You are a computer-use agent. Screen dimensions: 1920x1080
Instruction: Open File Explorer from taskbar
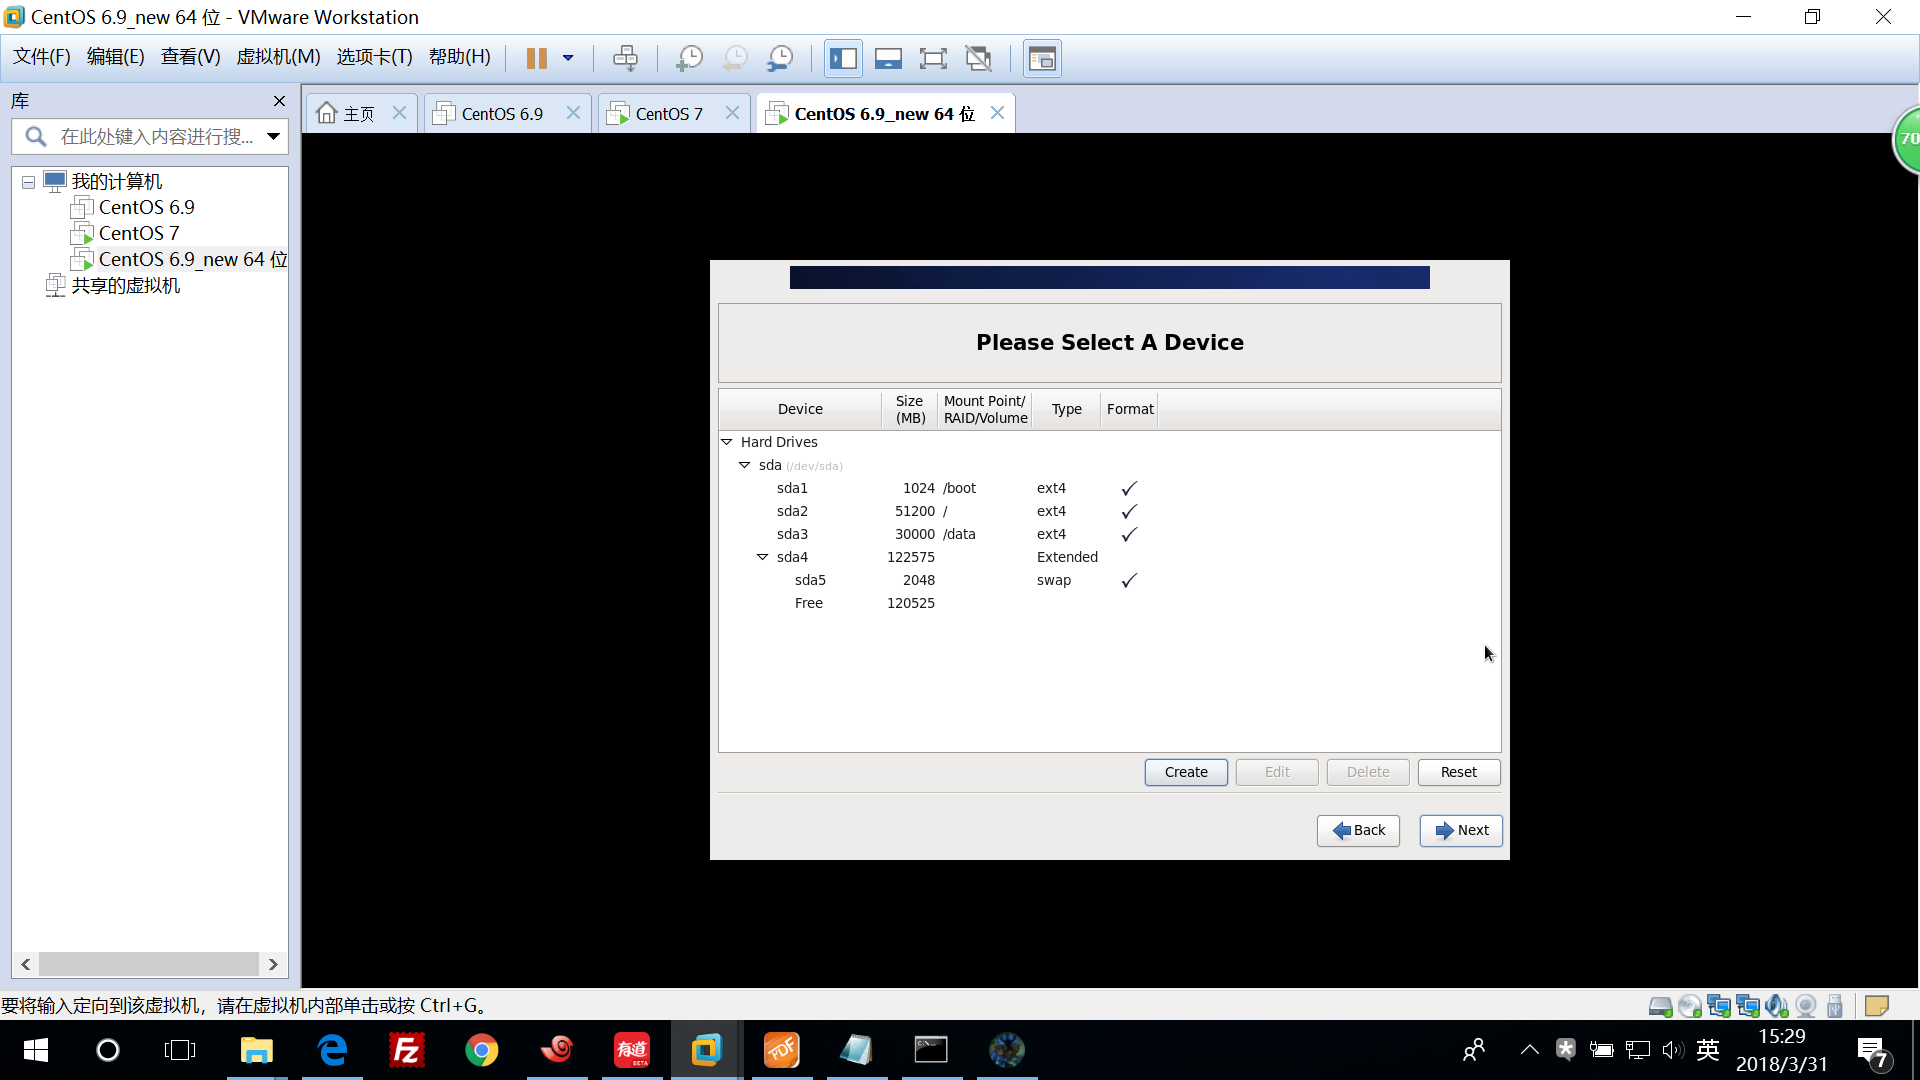(256, 1050)
